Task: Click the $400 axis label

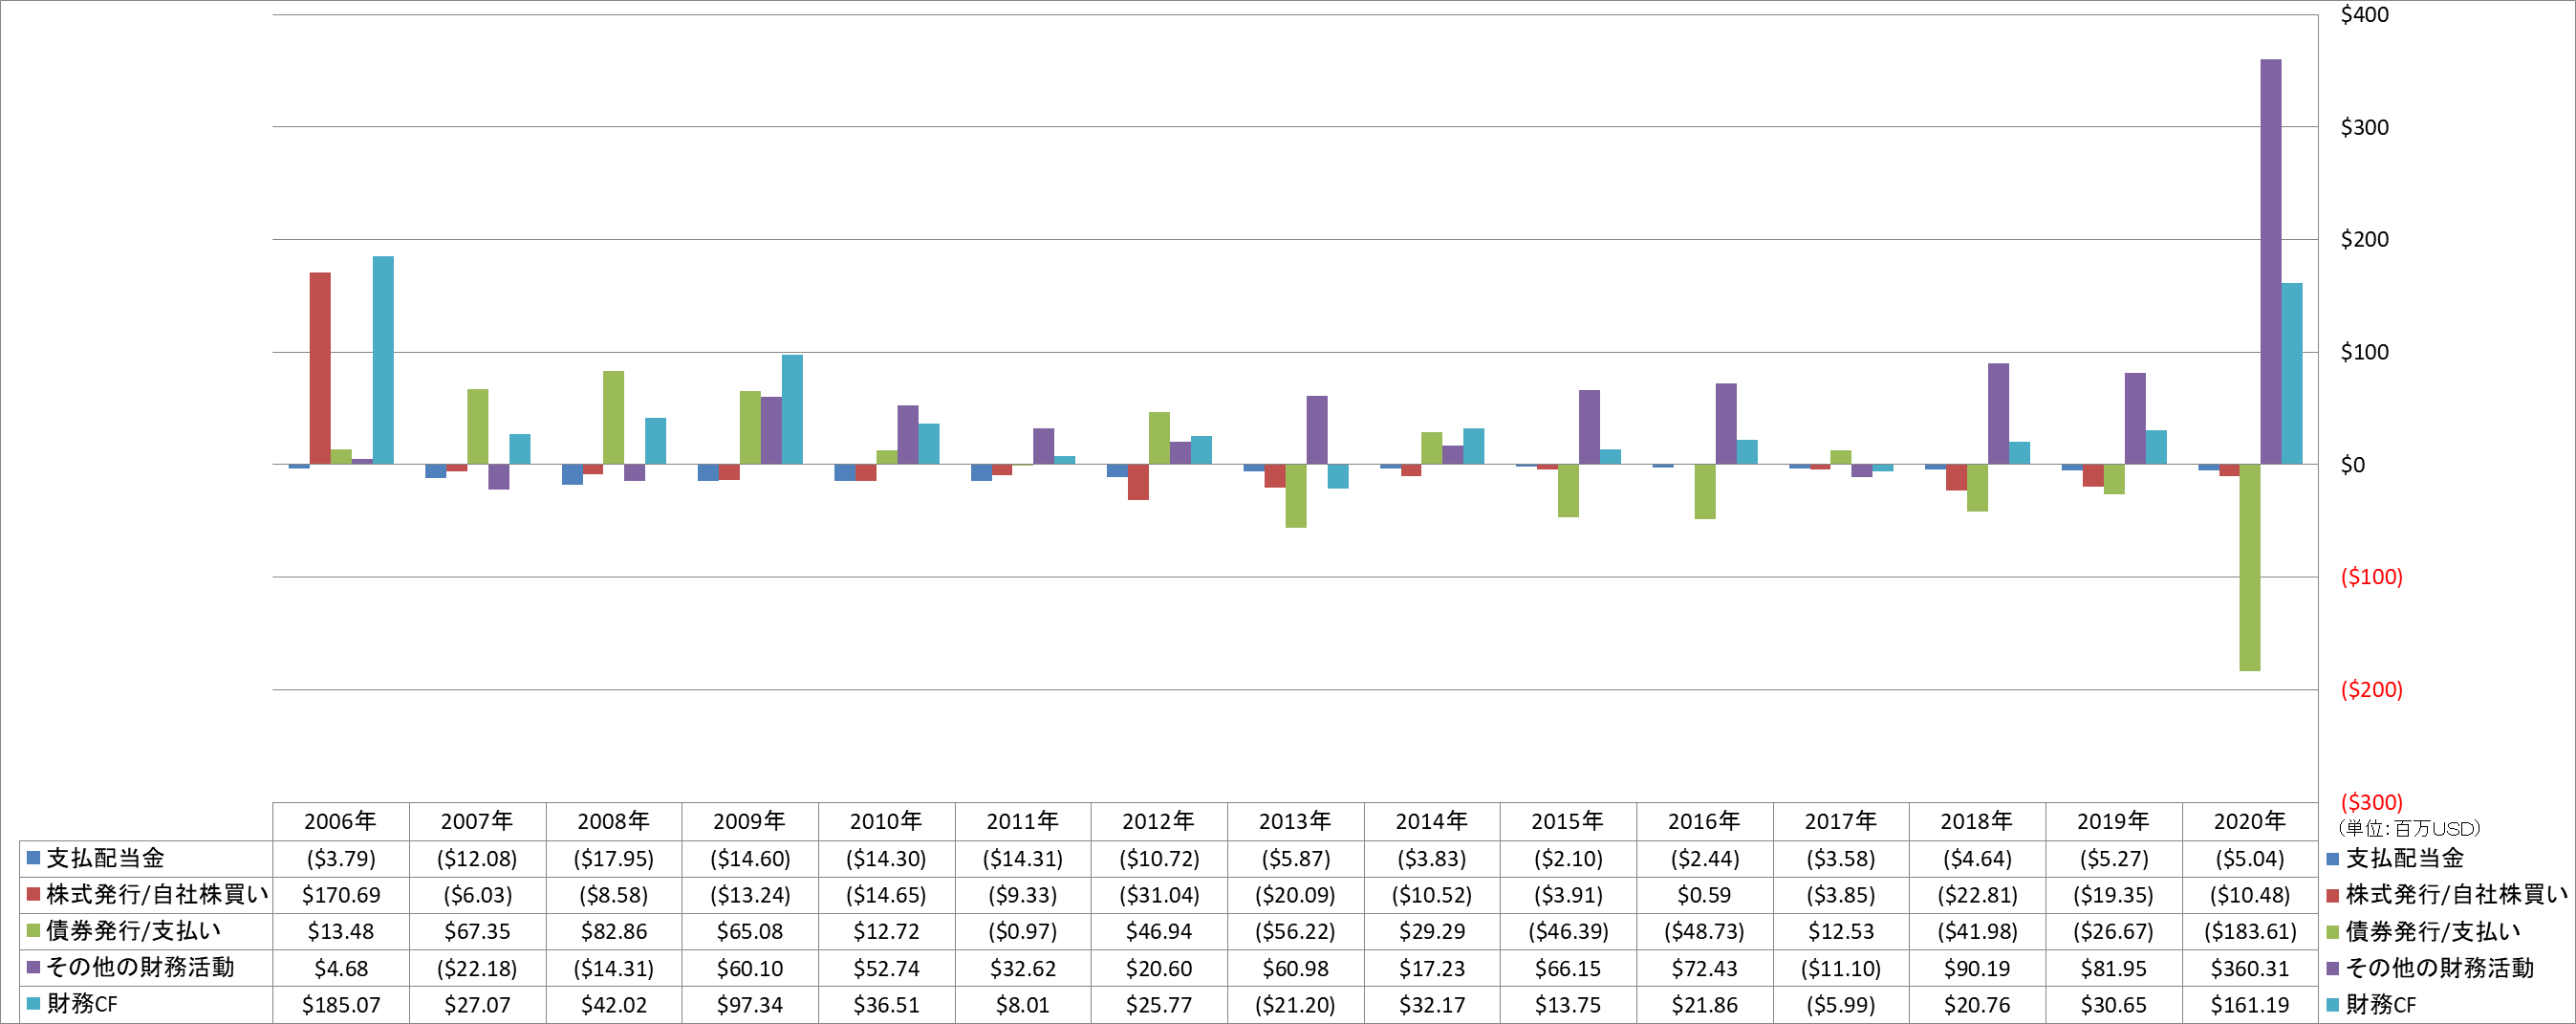Action: 2364,15
